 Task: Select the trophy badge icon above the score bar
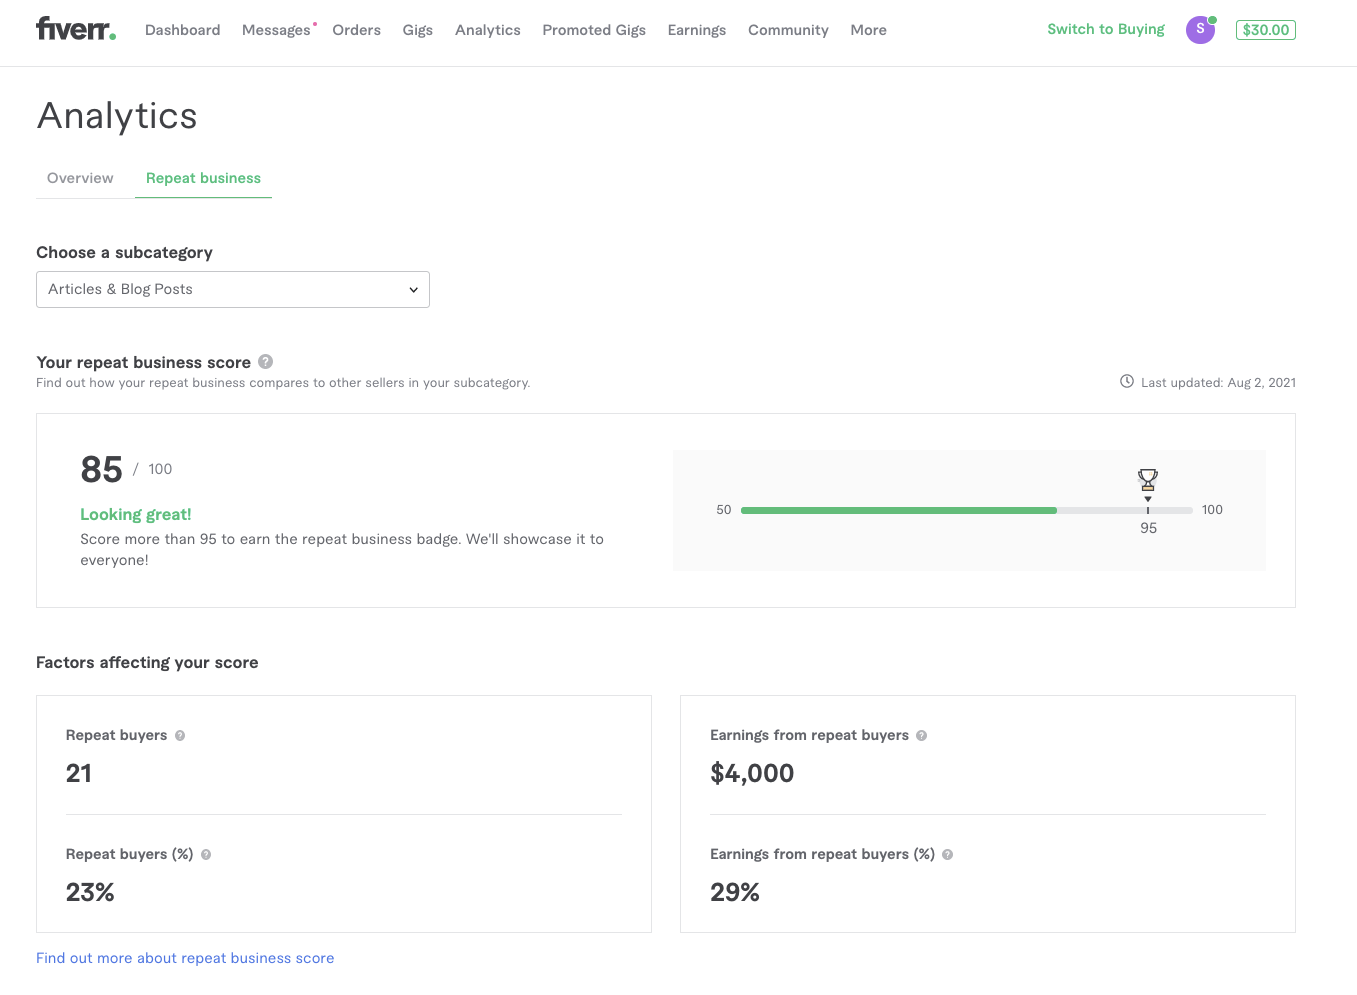coord(1147,480)
